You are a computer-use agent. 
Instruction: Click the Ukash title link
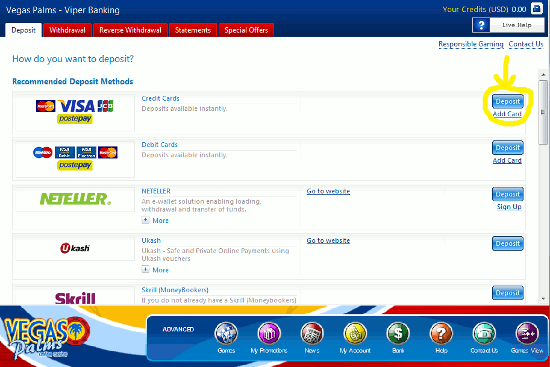pyautogui.click(x=151, y=241)
